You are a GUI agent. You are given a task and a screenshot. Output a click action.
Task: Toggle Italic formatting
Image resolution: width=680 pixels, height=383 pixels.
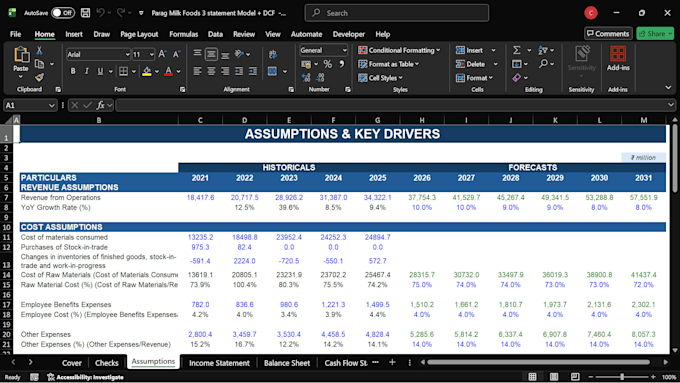[x=87, y=71]
